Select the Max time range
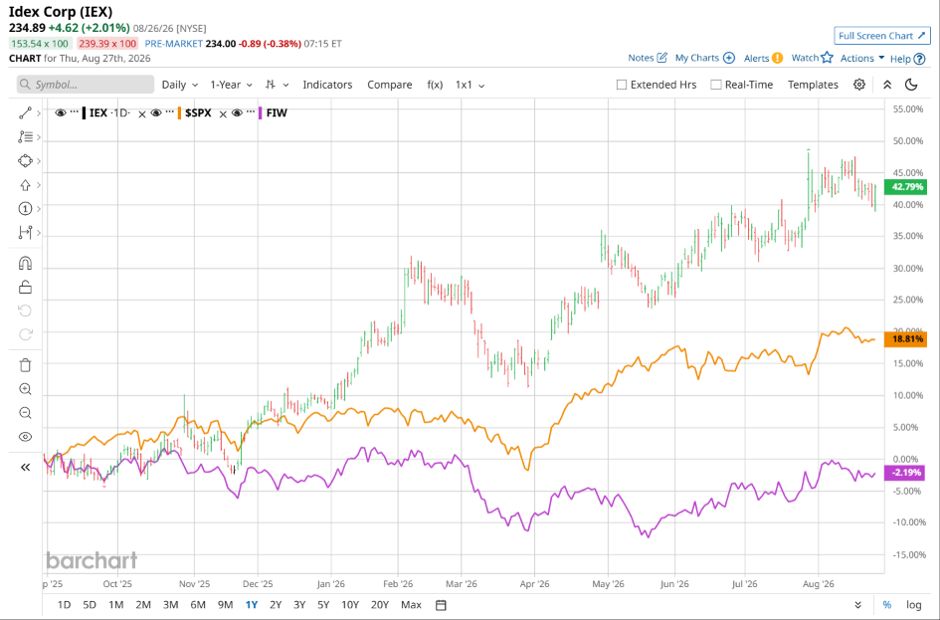This screenshot has height=620, width=940. pyautogui.click(x=411, y=604)
